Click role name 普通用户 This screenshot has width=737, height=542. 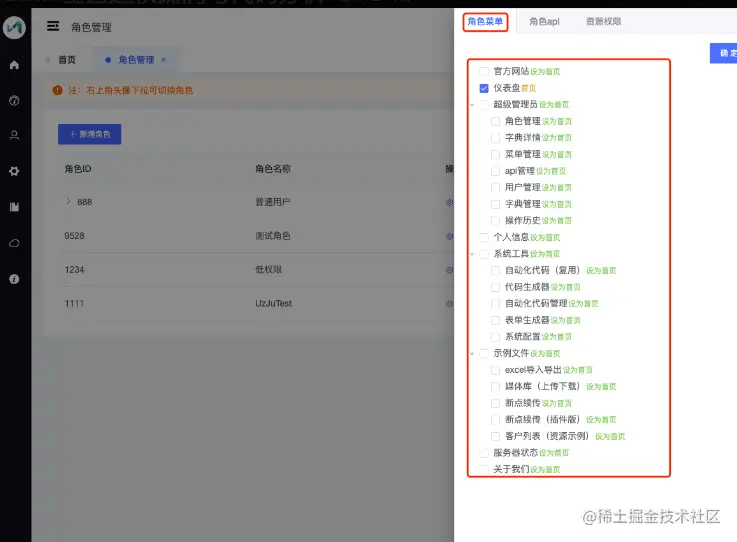pos(273,202)
